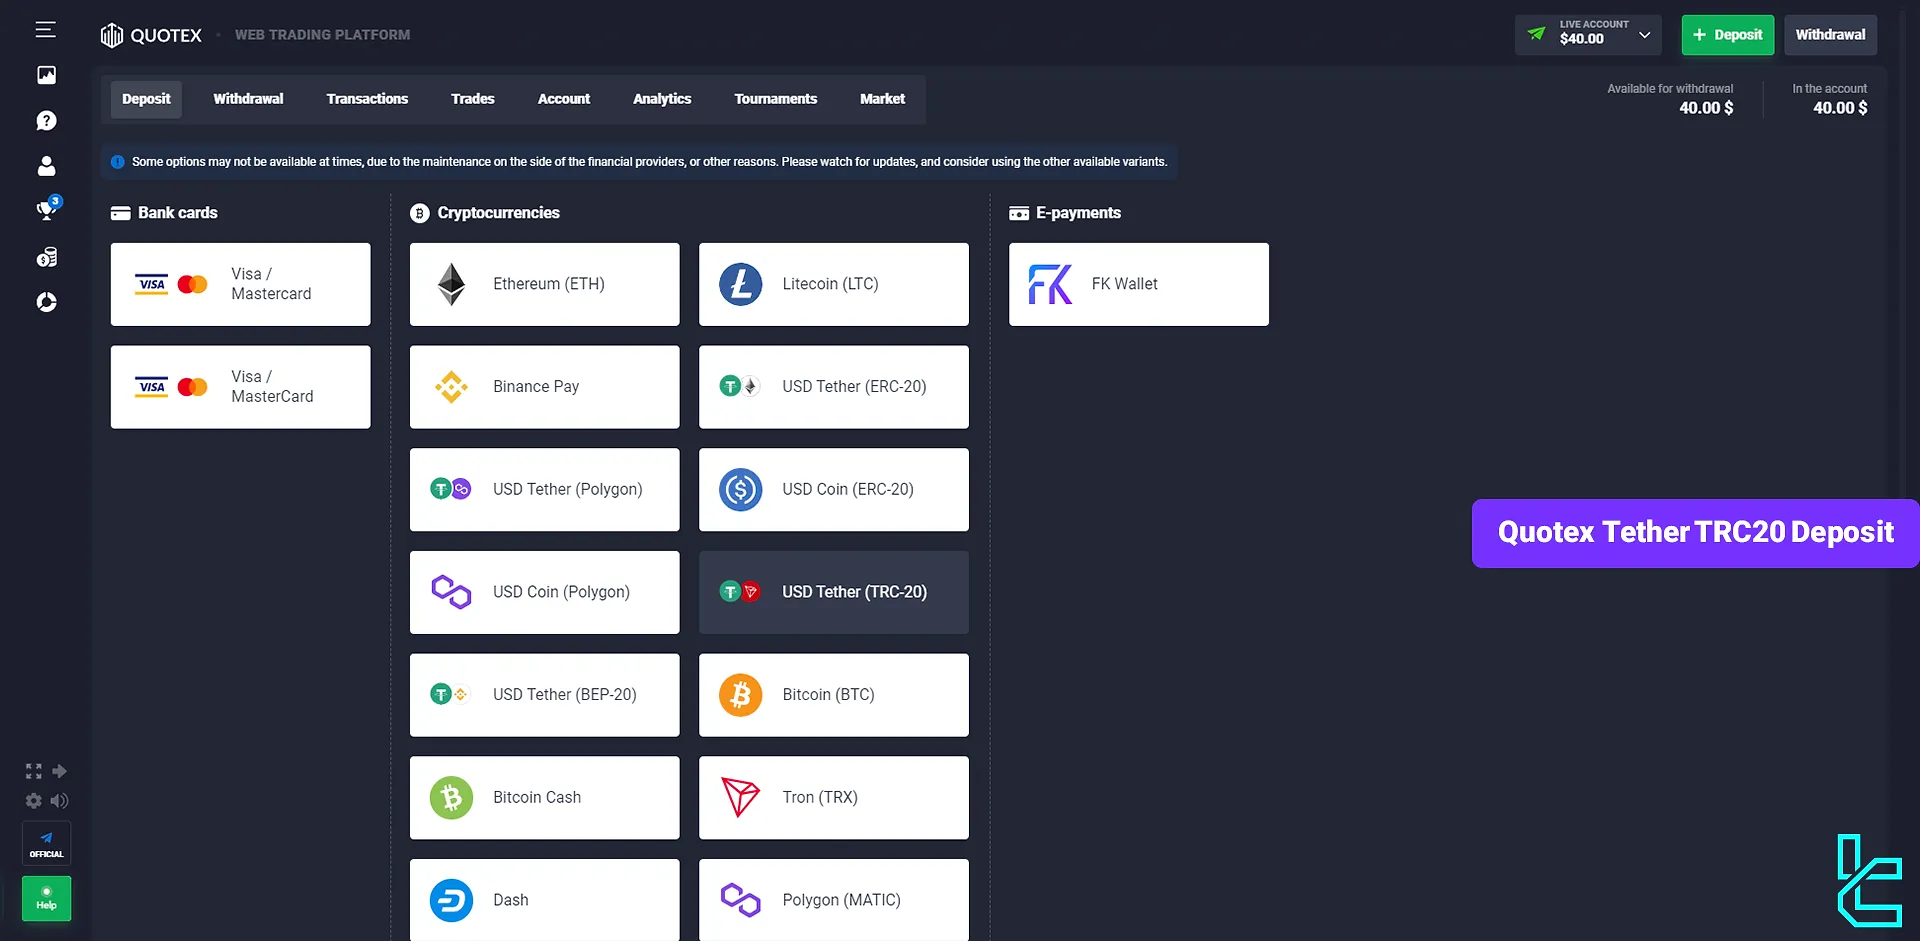Switch to the Trades tab
1920x941 pixels.
point(473,99)
